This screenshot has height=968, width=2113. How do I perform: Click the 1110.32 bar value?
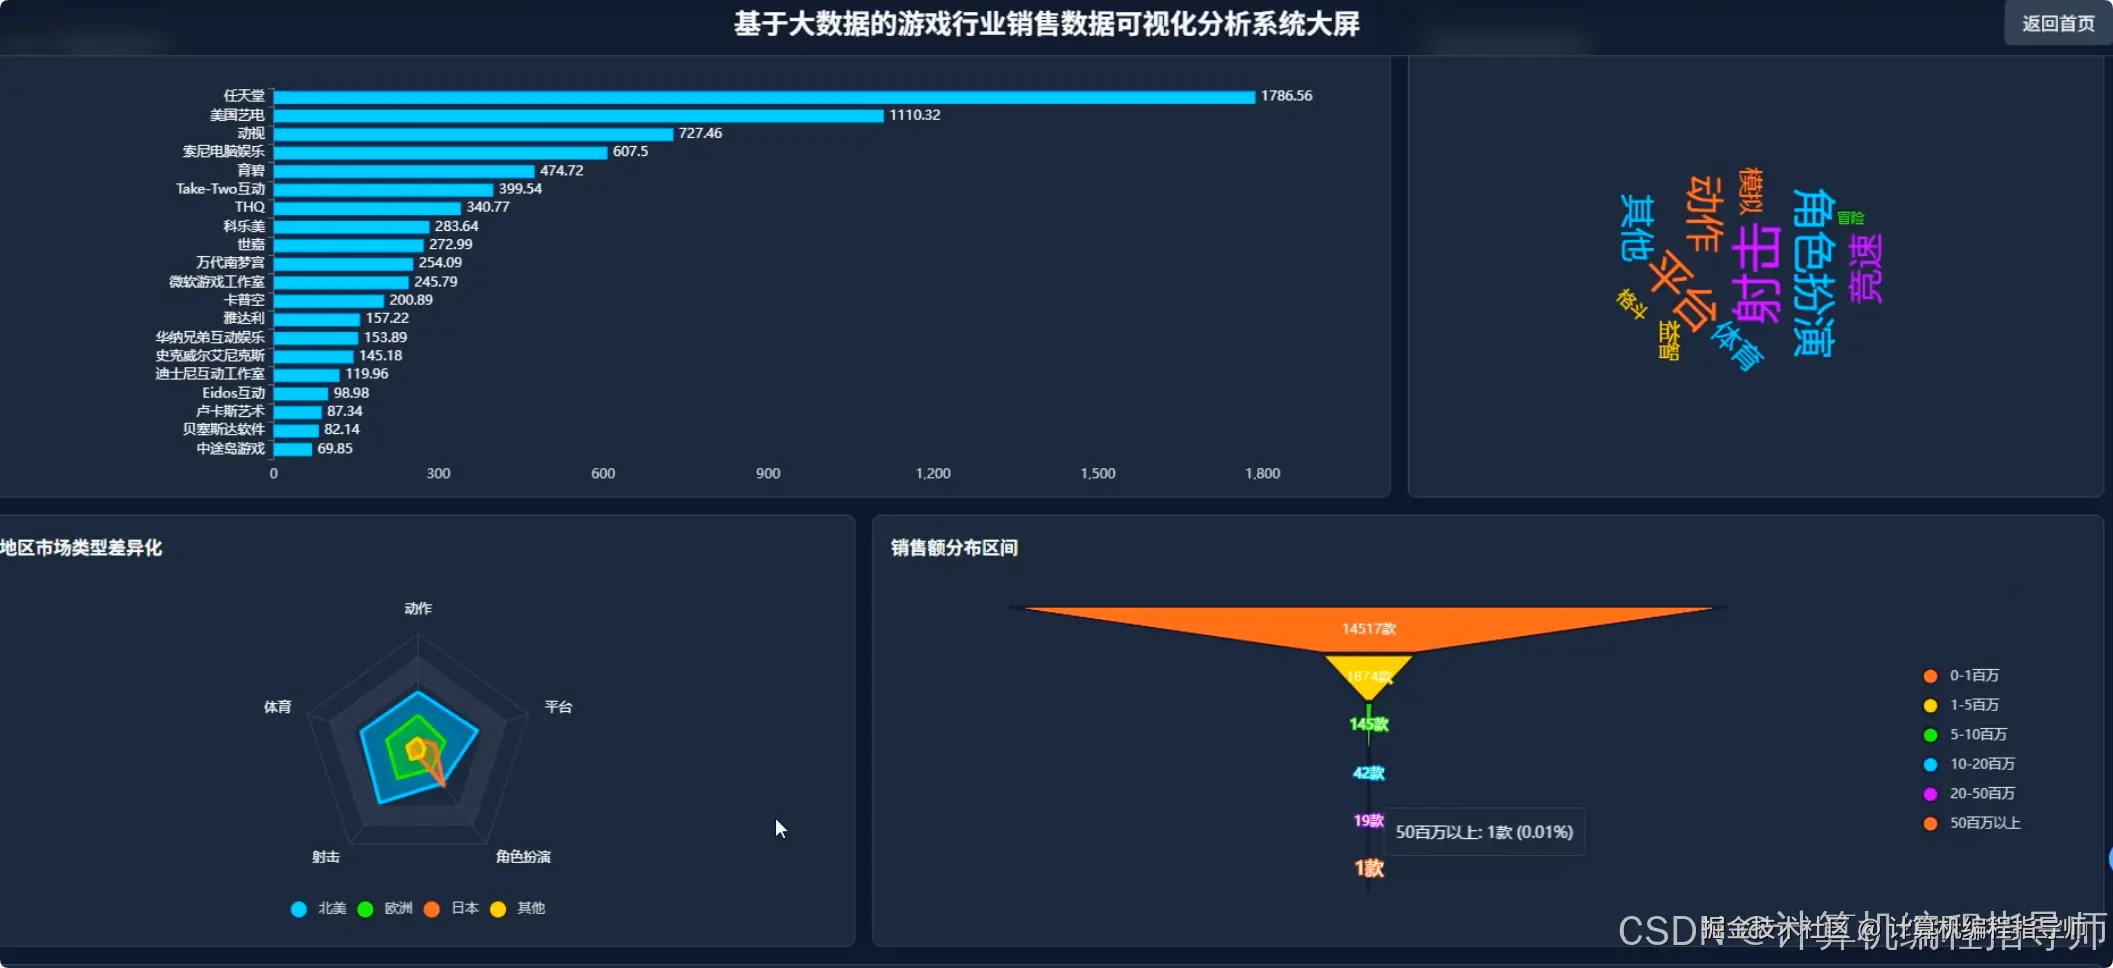(x=915, y=115)
